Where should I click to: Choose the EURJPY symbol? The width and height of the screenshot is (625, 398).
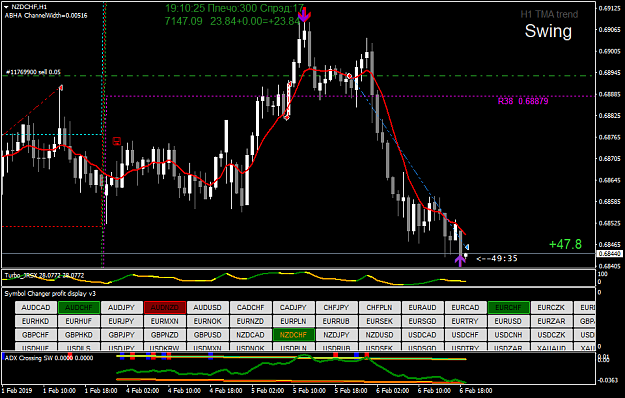122,321
